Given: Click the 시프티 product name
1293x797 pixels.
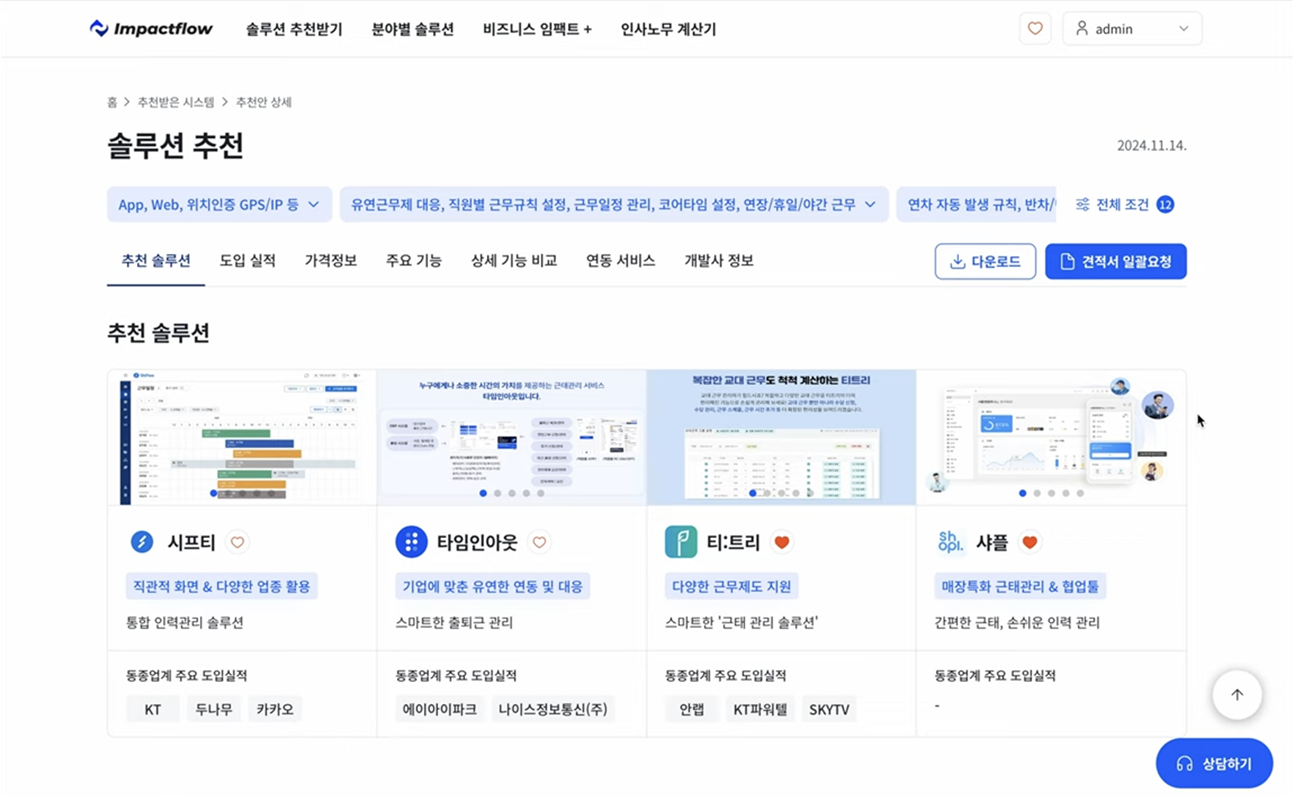Looking at the screenshot, I should [x=191, y=542].
